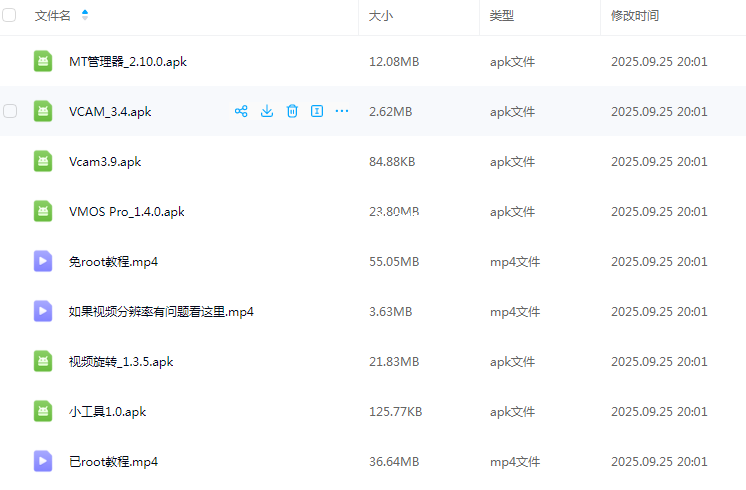Click the apk icon next to VCAM_3.4.apk
The height and width of the screenshot is (490, 746).
[x=43, y=111]
